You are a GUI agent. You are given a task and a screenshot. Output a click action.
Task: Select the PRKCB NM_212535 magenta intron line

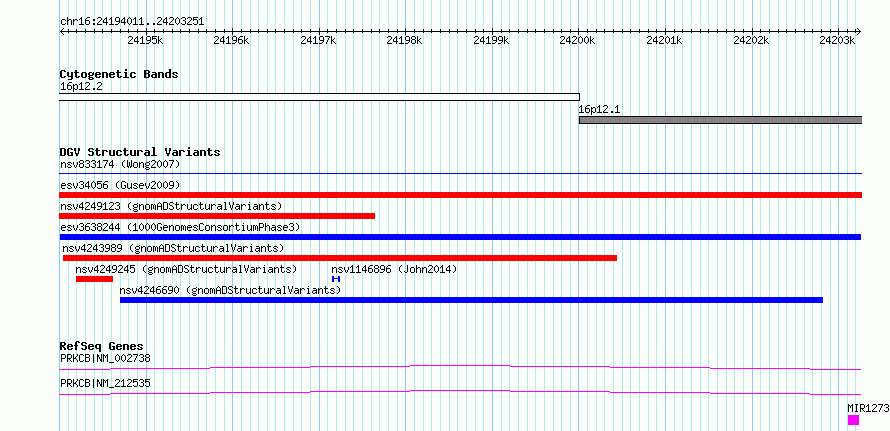[x=461, y=392]
